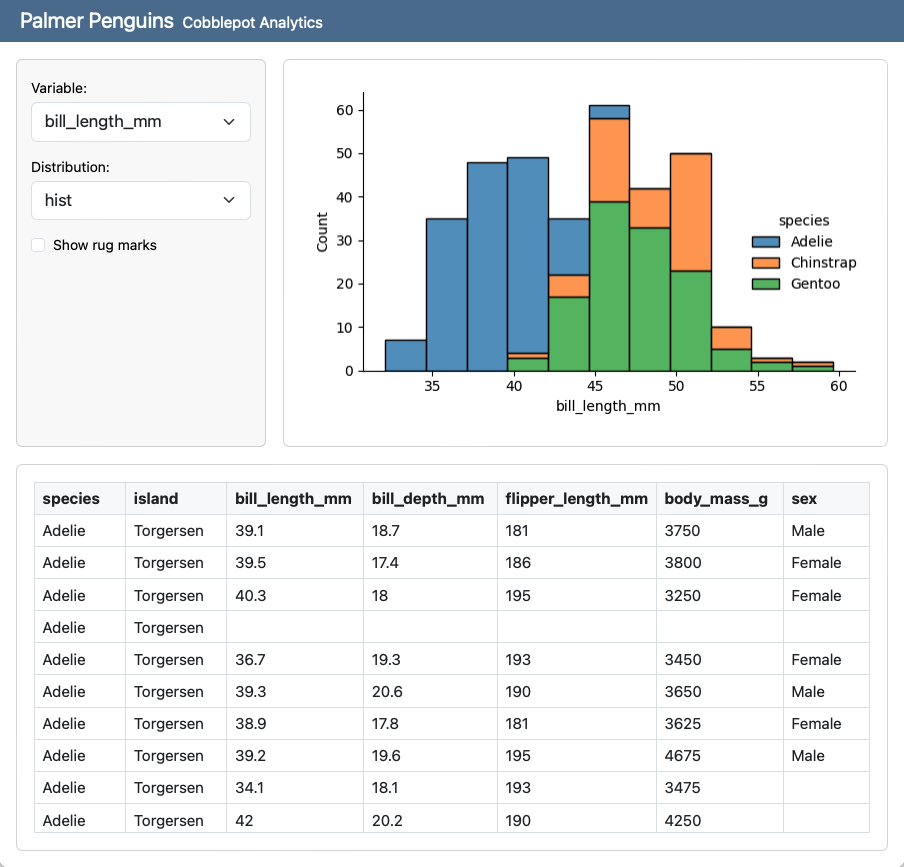Enable the Show rug marks checkbox
Screen dimensions: 904x867
[x=37, y=244]
